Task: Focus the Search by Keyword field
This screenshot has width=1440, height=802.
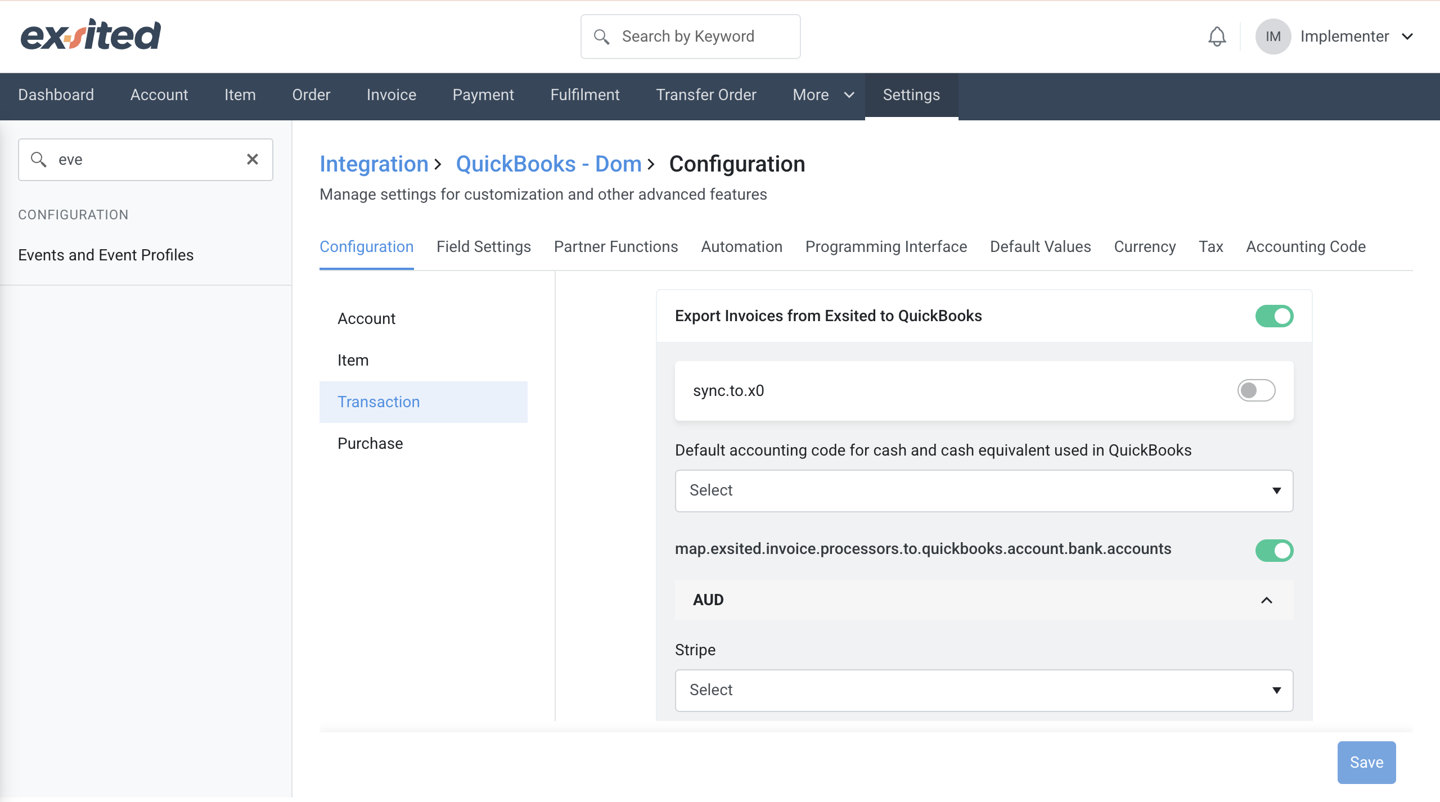Action: (690, 37)
